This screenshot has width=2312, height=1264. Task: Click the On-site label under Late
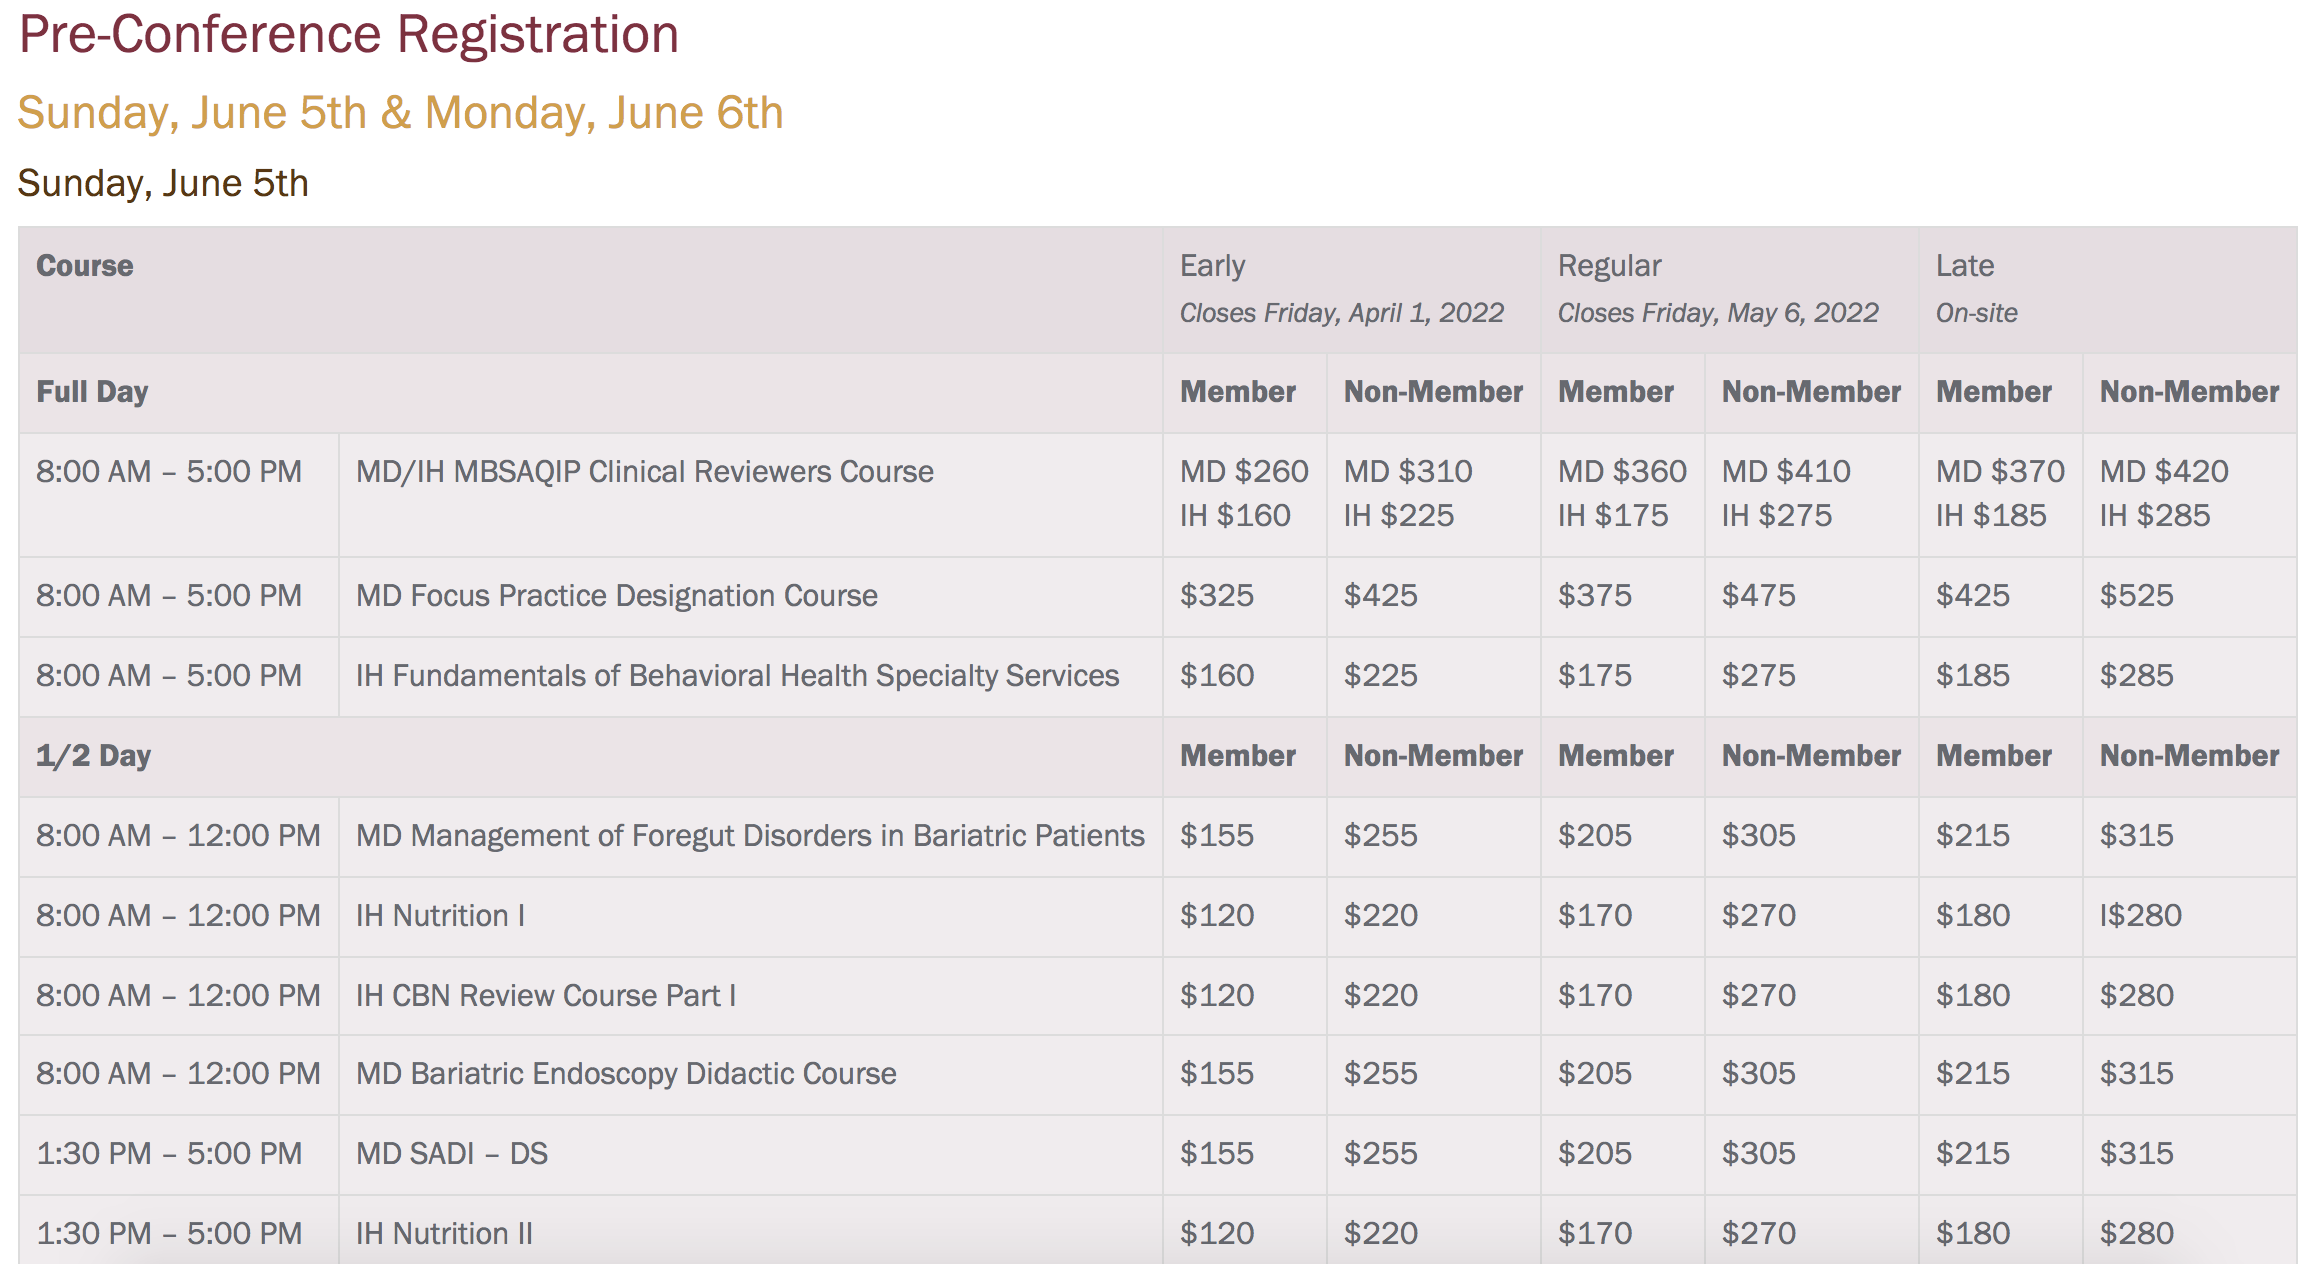(x=1977, y=313)
